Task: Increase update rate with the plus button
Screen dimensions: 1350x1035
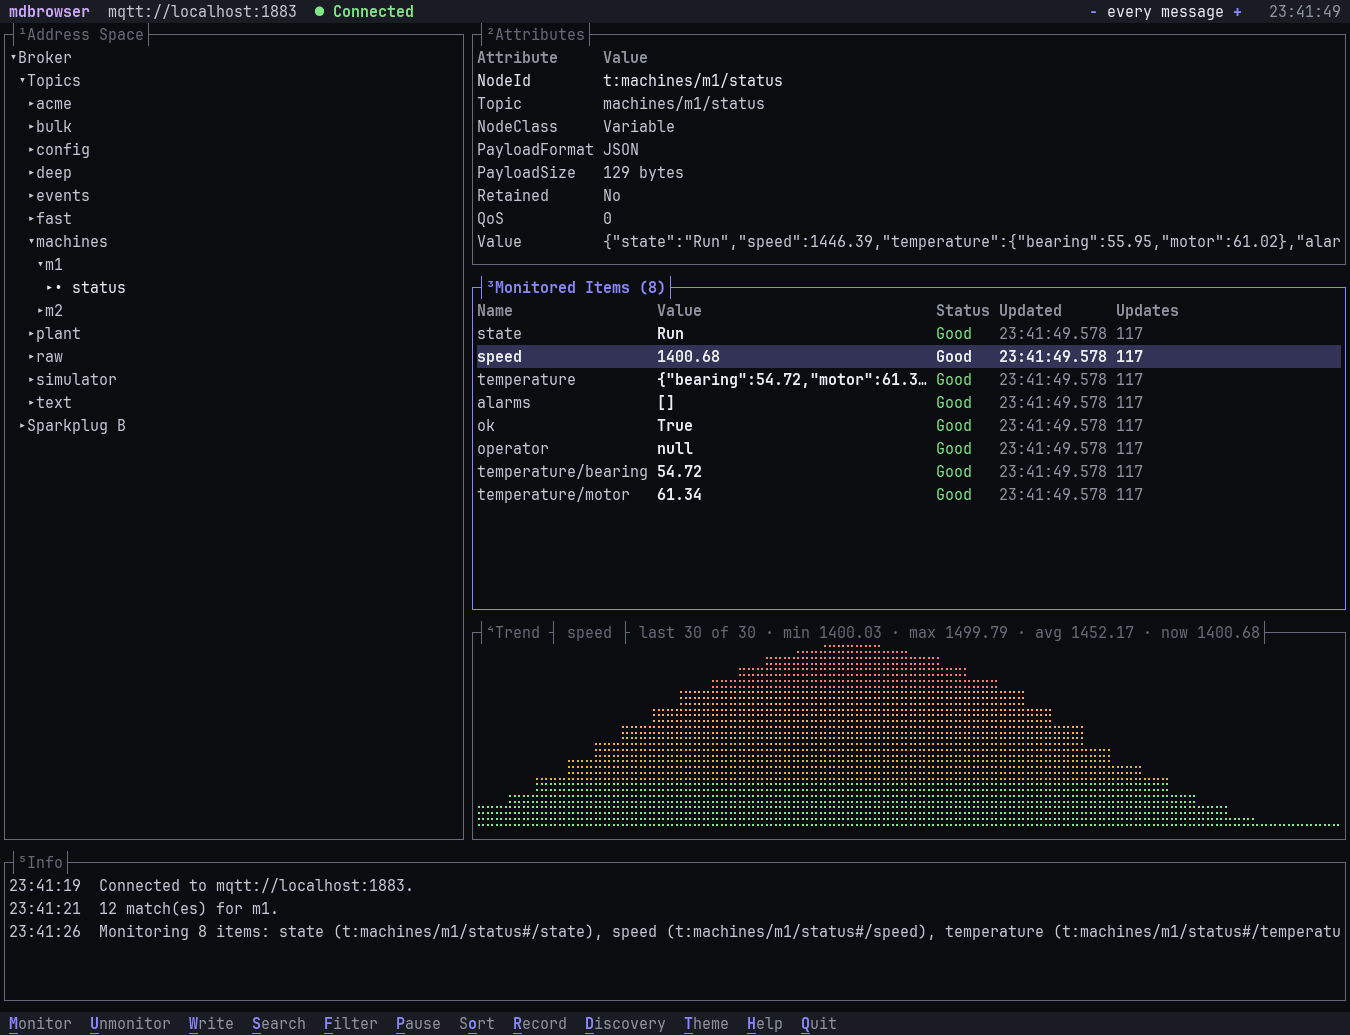Action: tap(1237, 12)
